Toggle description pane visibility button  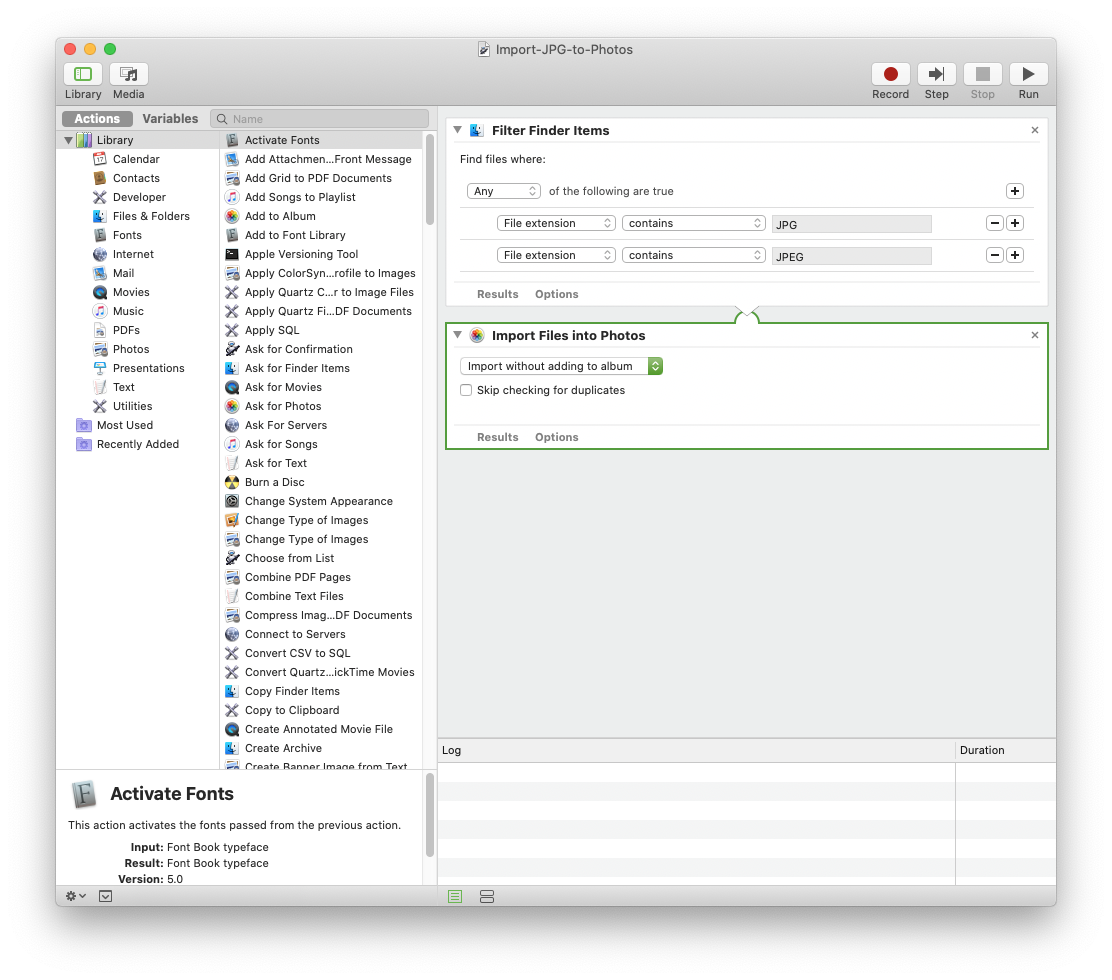[106, 896]
